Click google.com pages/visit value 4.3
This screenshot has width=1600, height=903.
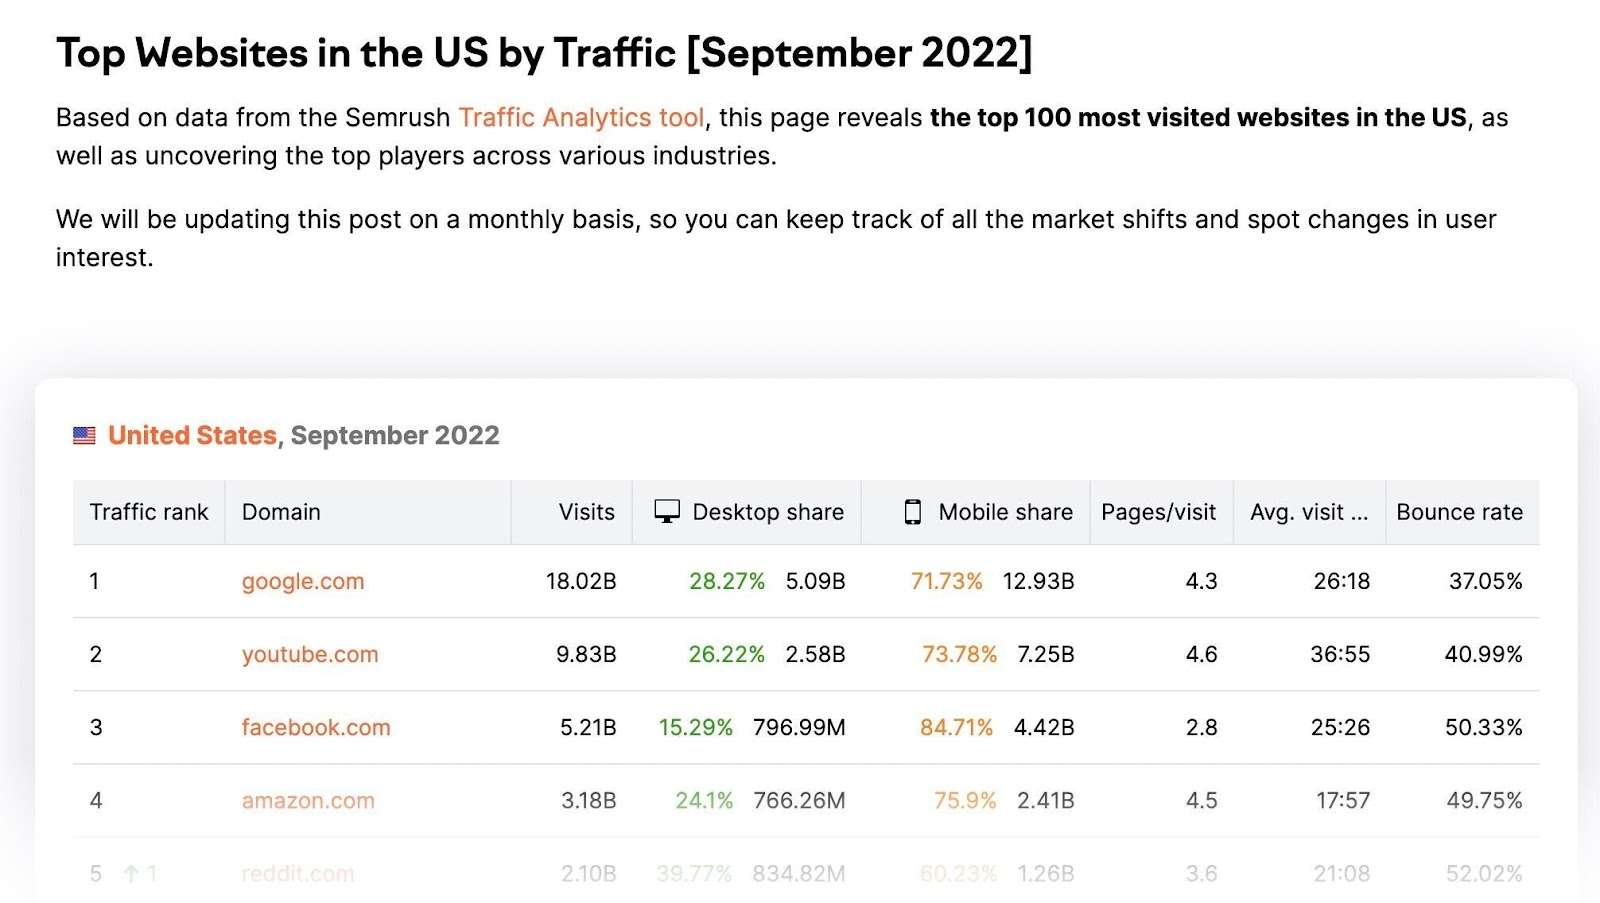click(1202, 581)
